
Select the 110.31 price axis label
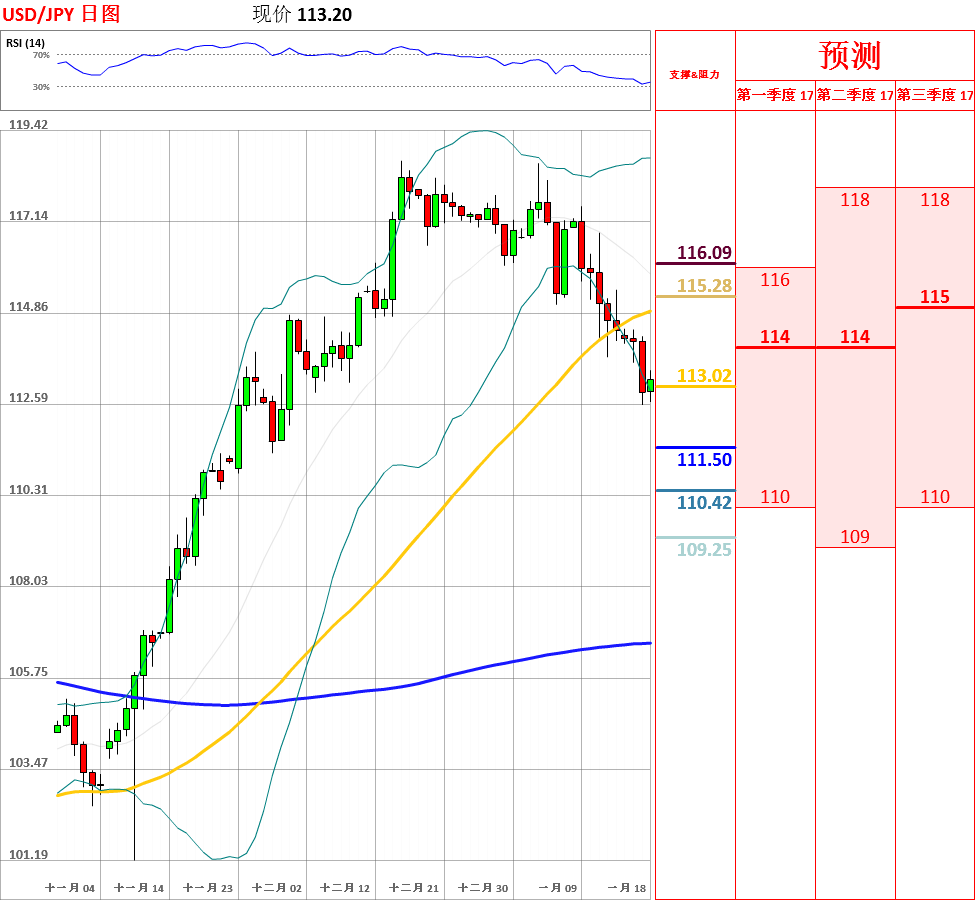click(x=28, y=489)
